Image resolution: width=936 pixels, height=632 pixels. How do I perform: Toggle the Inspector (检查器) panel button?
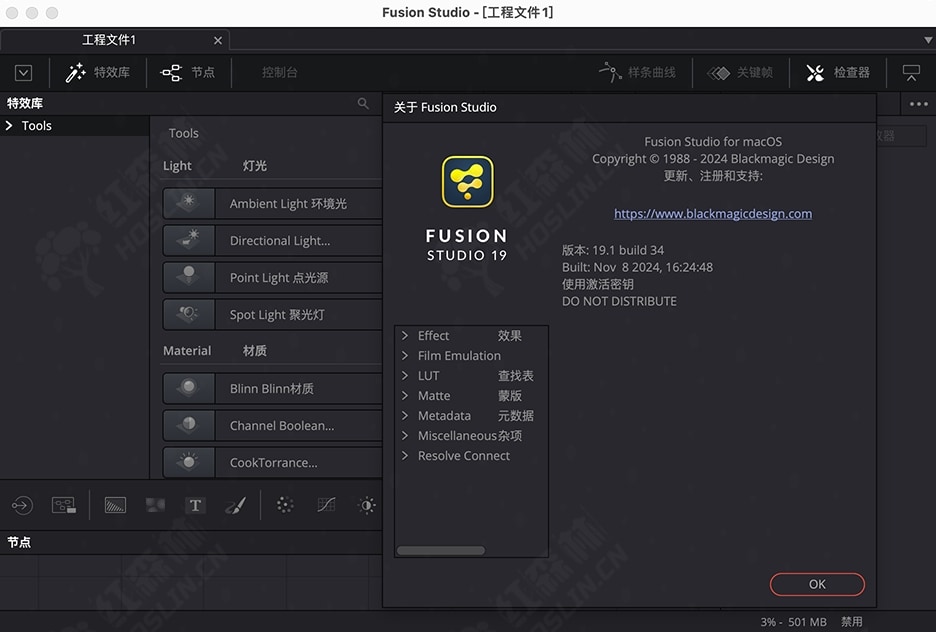tap(838, 73)
